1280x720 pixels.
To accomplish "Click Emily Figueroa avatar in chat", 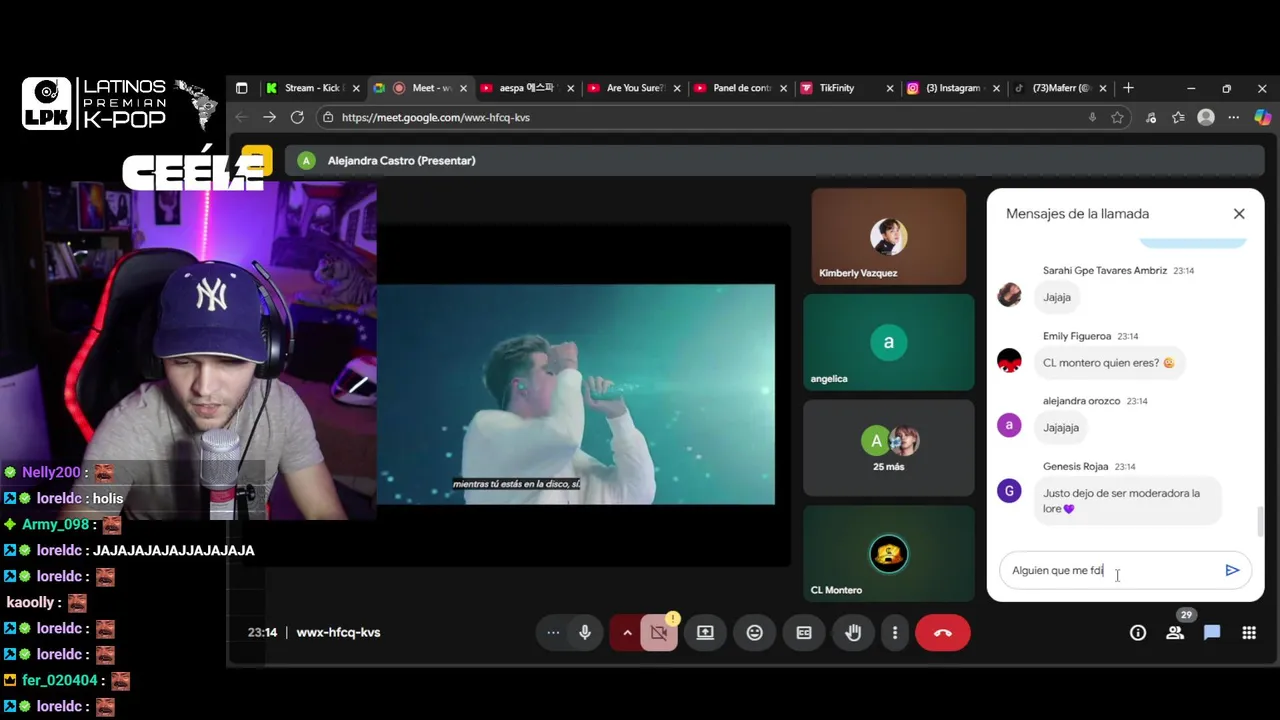I will (x=1009, y=361).
